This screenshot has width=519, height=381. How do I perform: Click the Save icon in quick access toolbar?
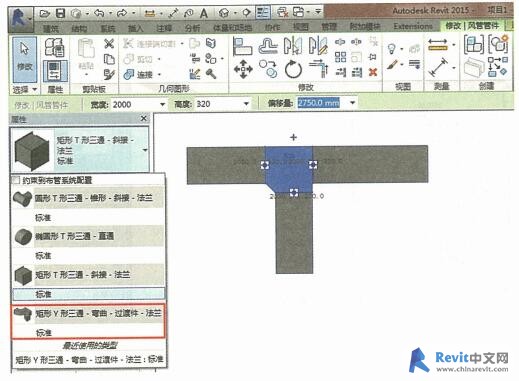point(60,13)
